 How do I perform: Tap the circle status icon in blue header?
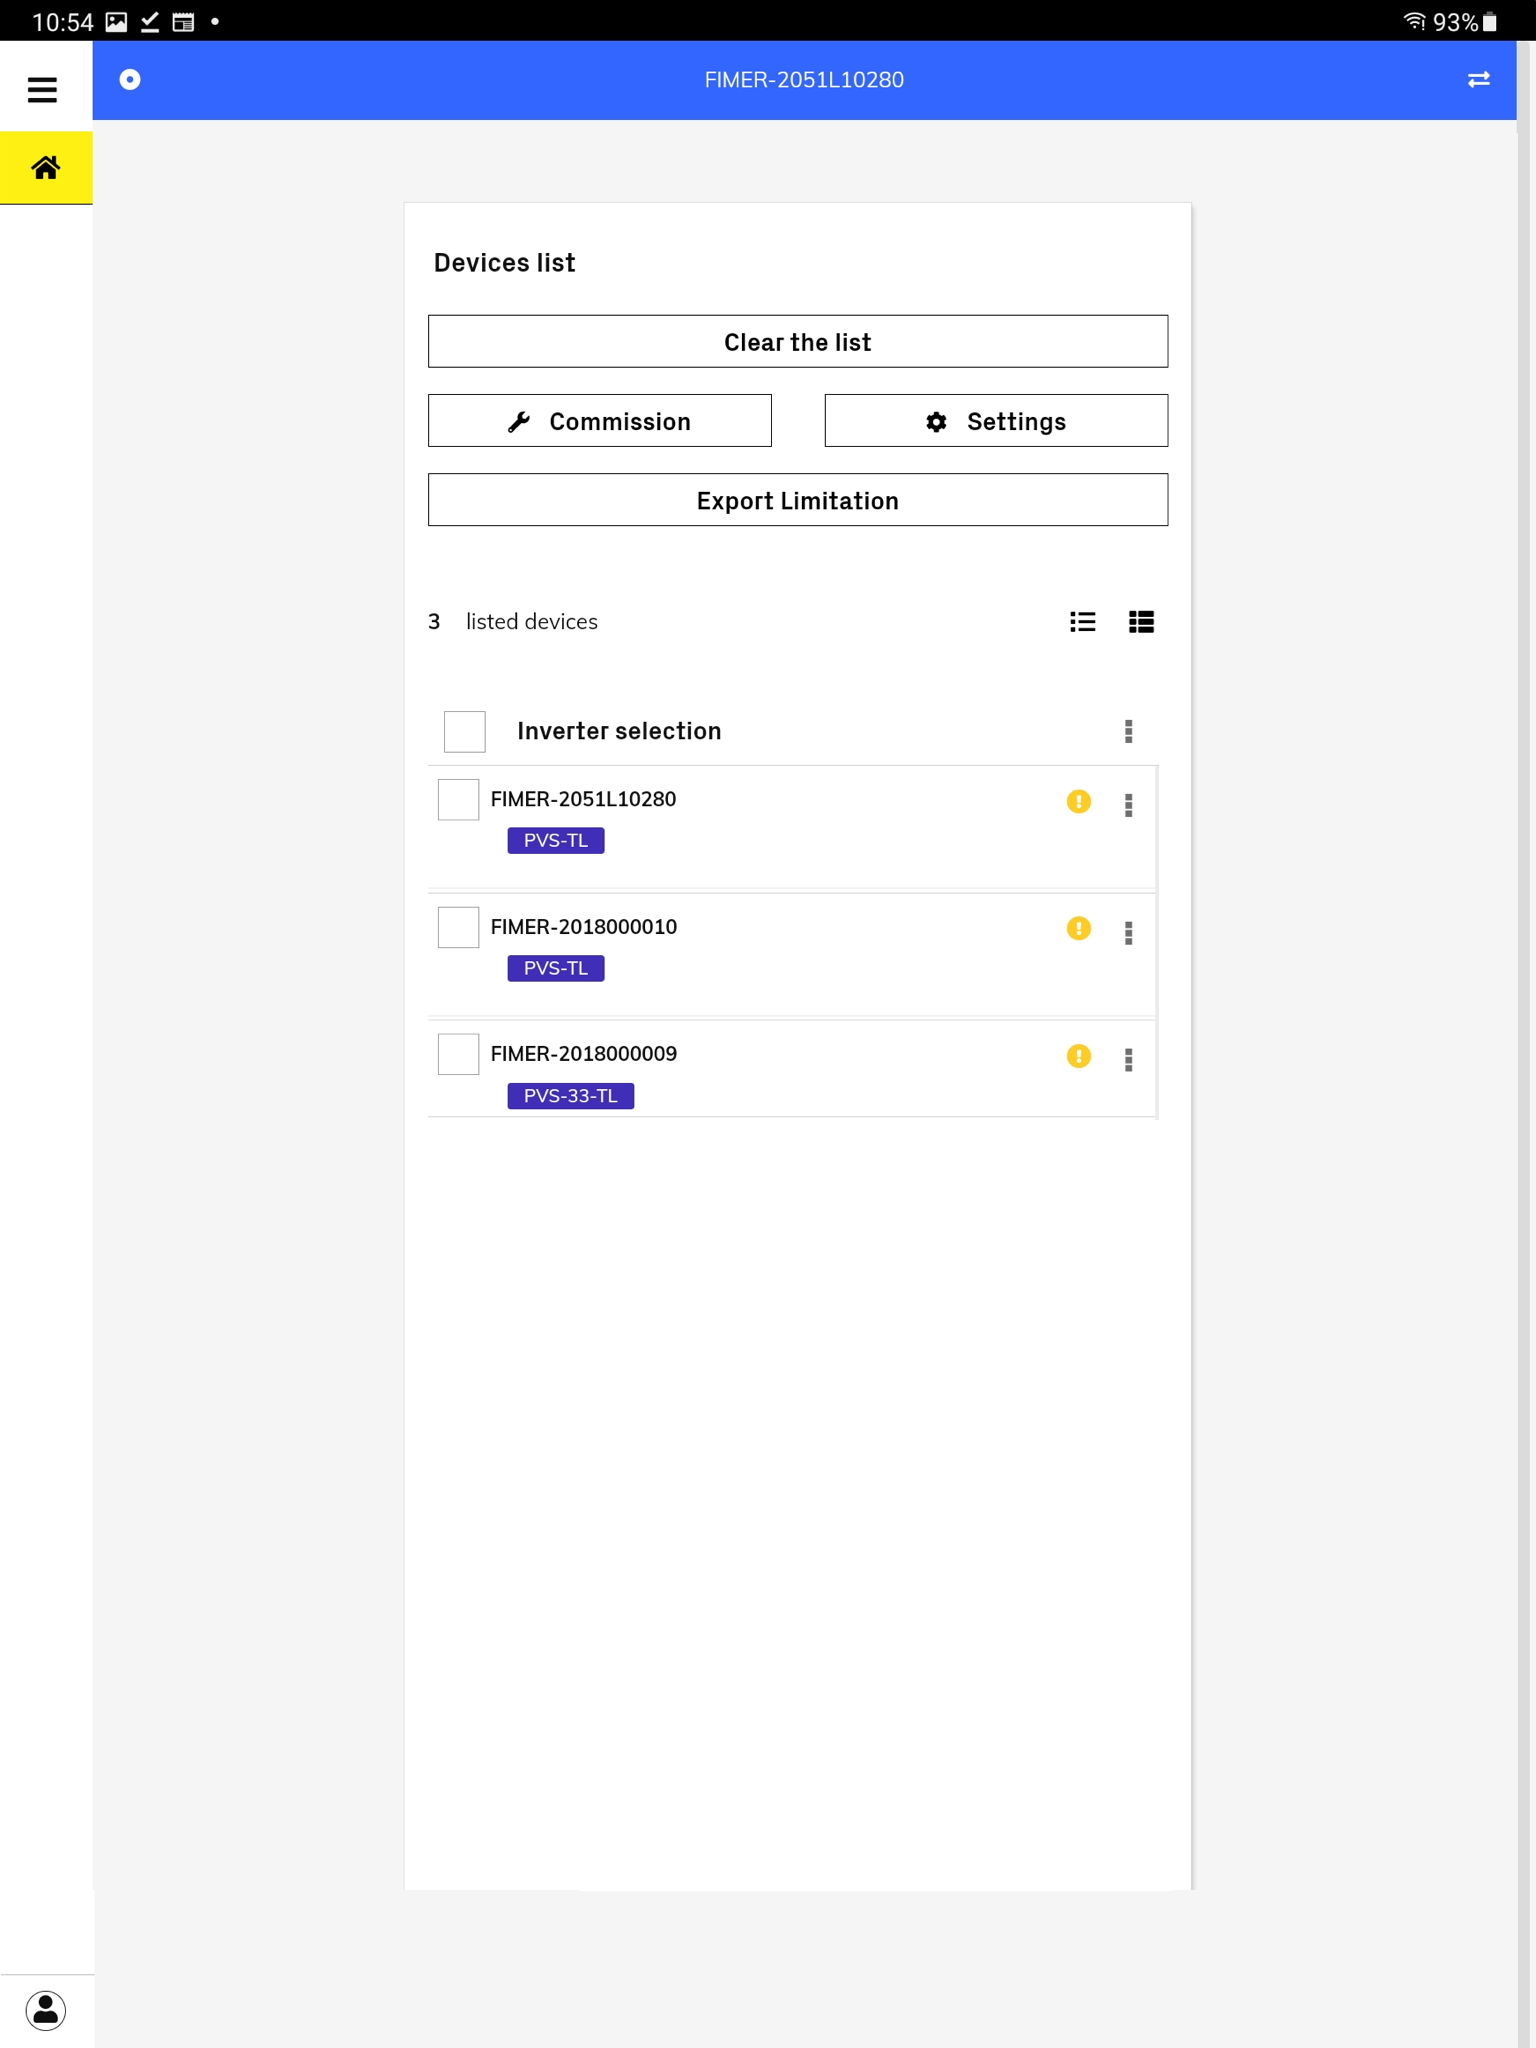[130, 79]
